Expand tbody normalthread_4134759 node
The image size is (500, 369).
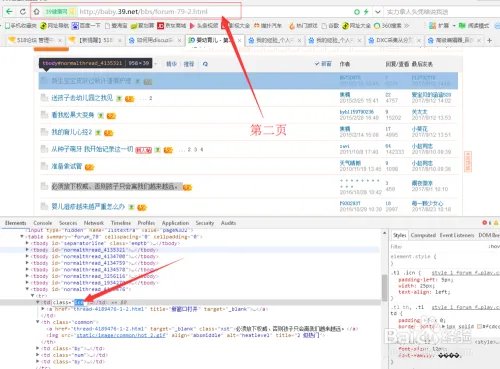tap(27, 263)
